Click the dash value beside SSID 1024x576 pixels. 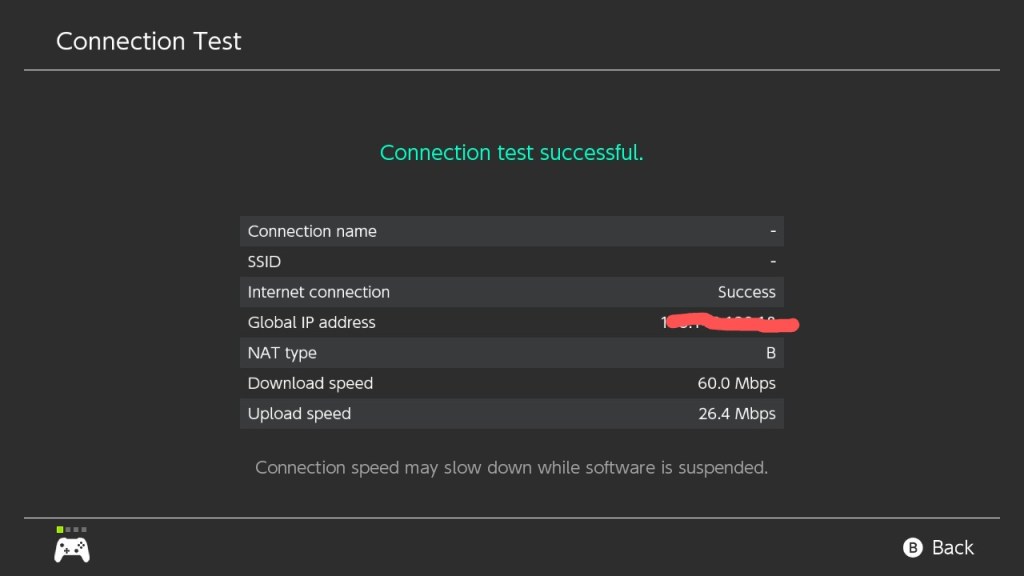tap(772, 262)
